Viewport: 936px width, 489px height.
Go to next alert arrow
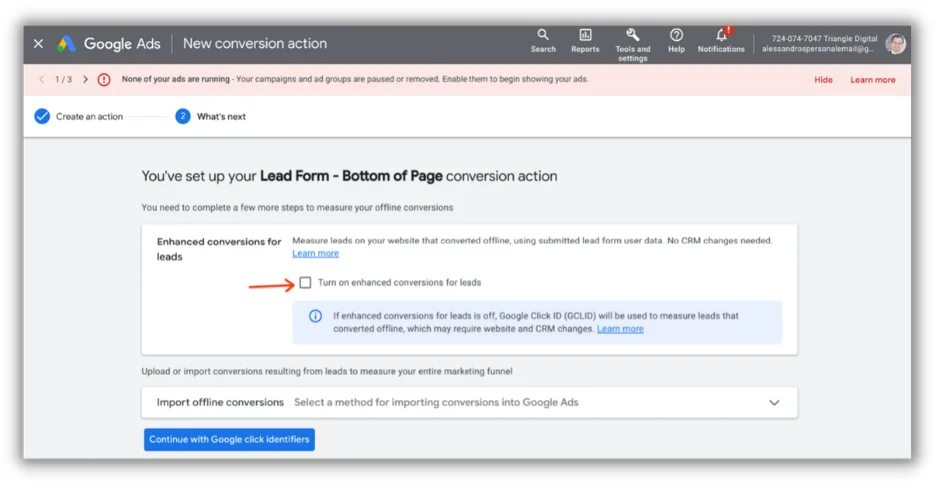point(85,79)
